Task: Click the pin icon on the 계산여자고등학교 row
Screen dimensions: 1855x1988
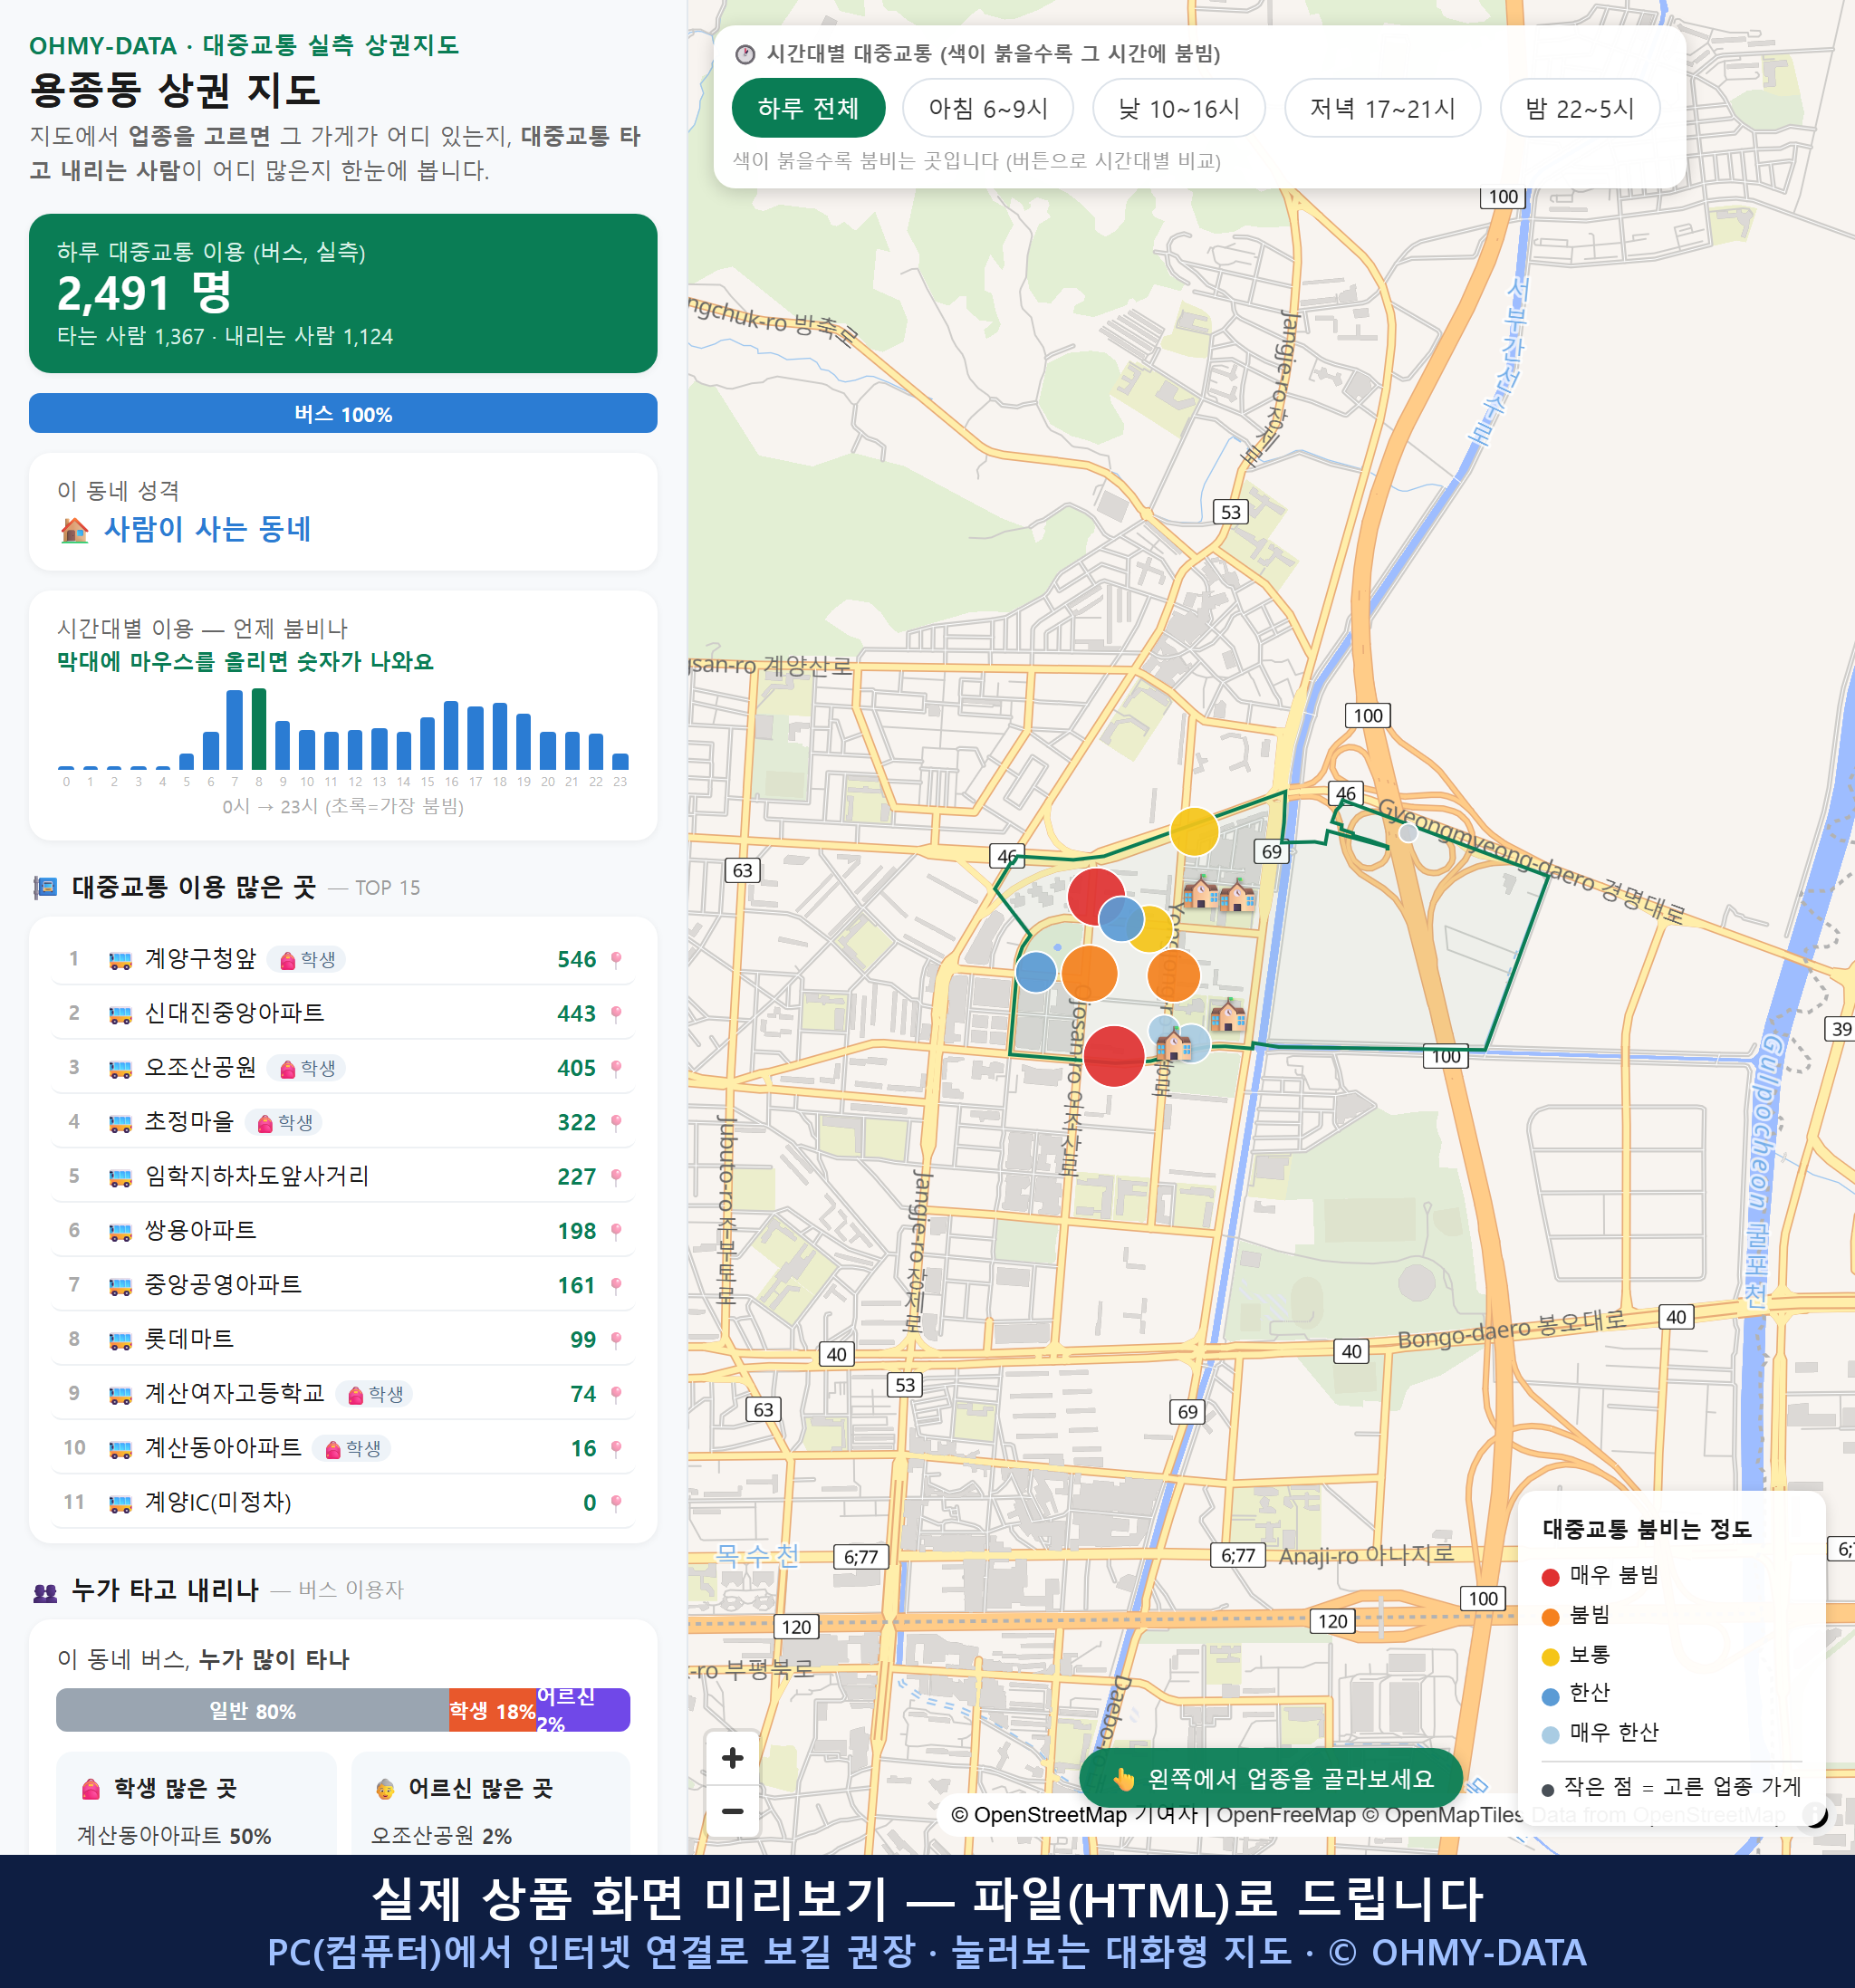Action: (x=616, y=1394)
